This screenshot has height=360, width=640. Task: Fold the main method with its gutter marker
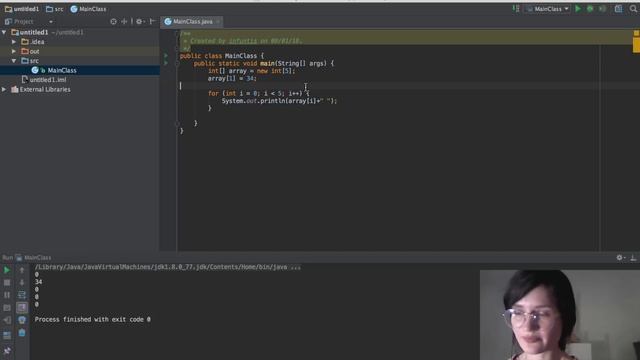[178, 63]
